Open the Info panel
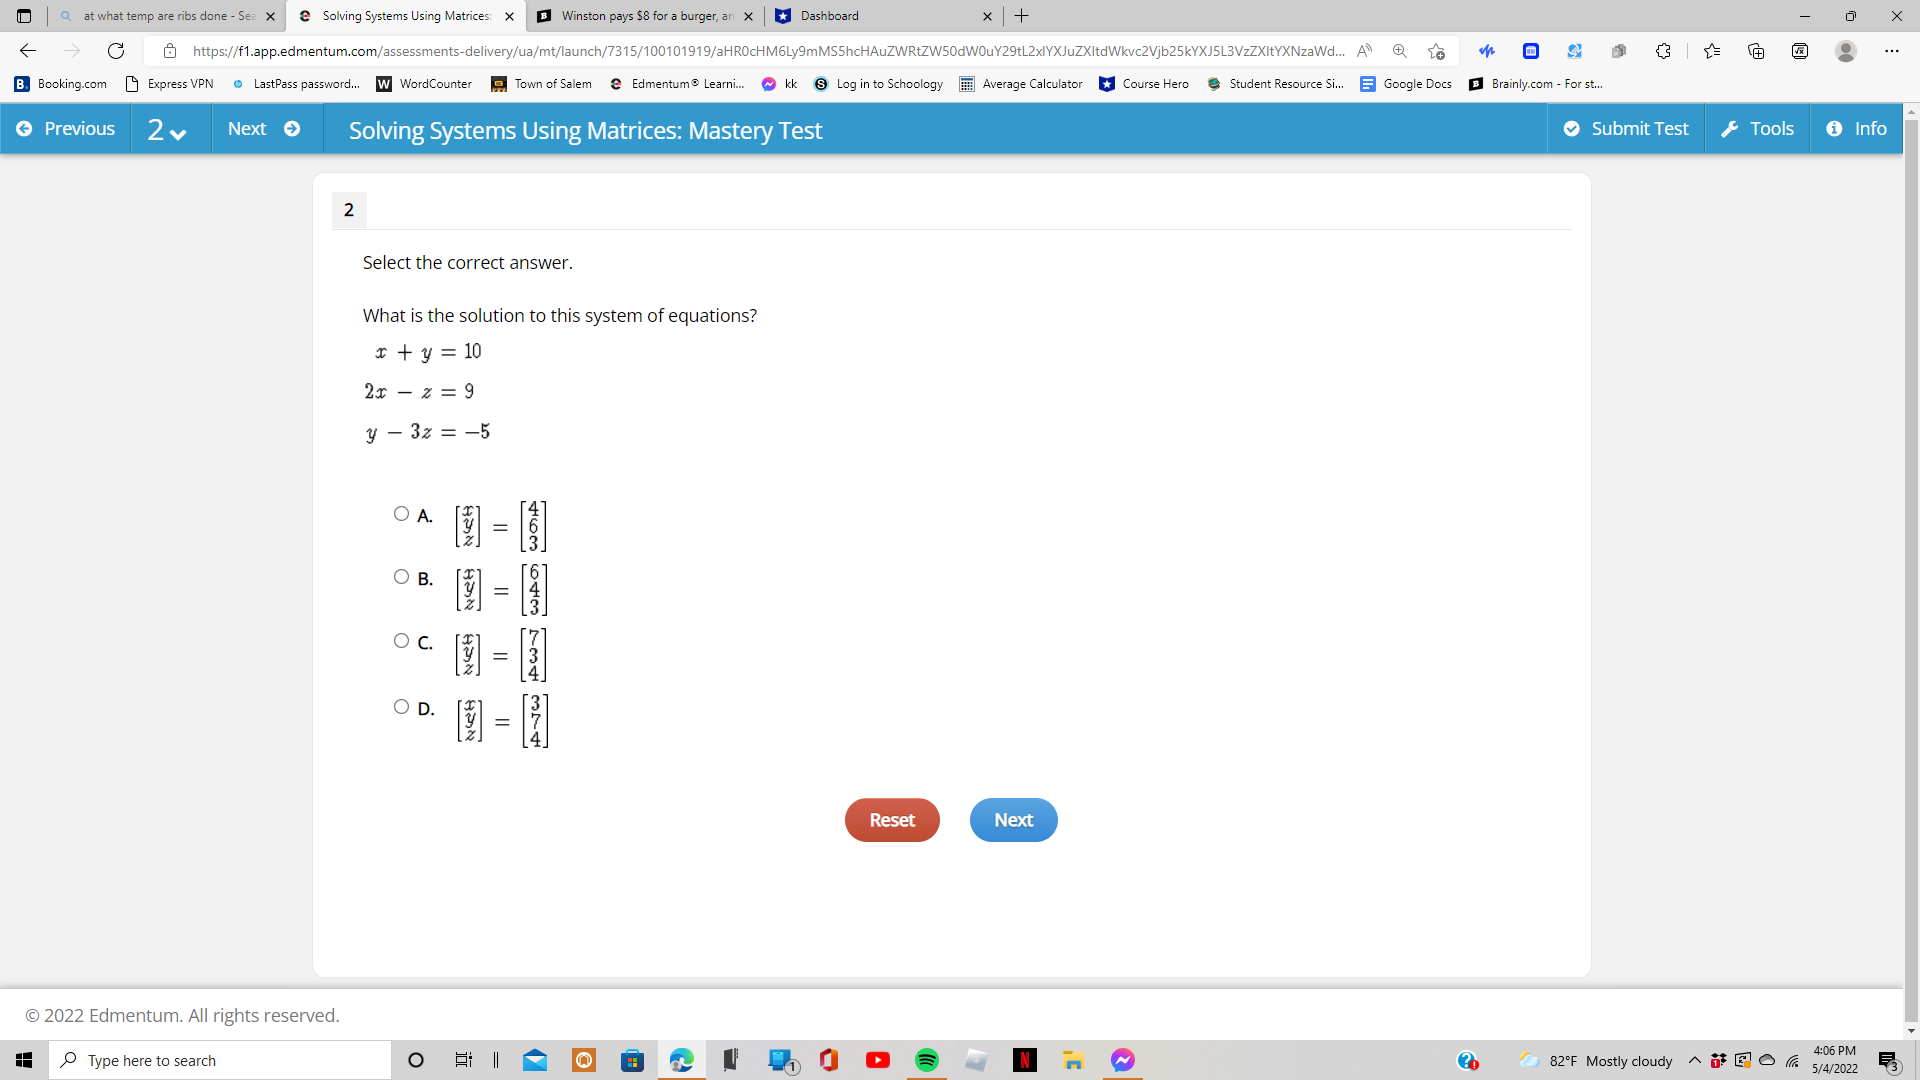Screen dimensions: 1920x1080 [1856, 129]
